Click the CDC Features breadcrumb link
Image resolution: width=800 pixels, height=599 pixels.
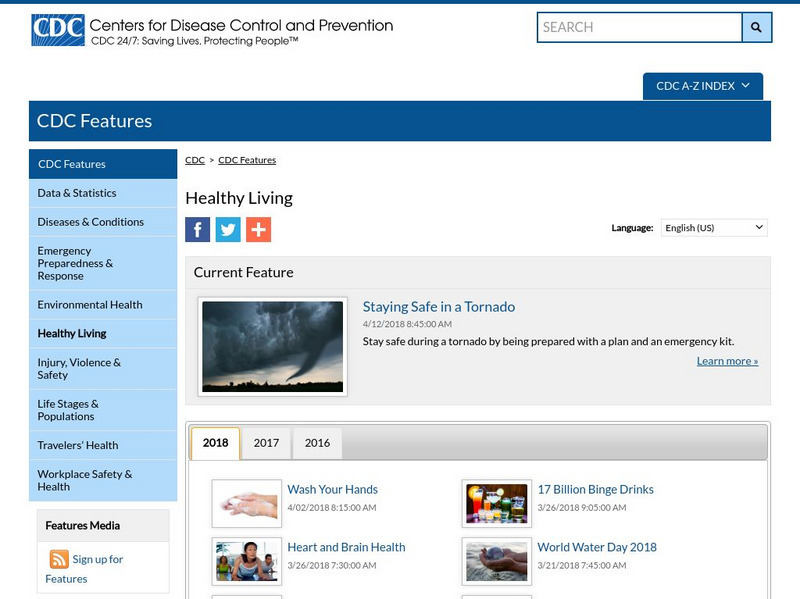tap(247, 160)
